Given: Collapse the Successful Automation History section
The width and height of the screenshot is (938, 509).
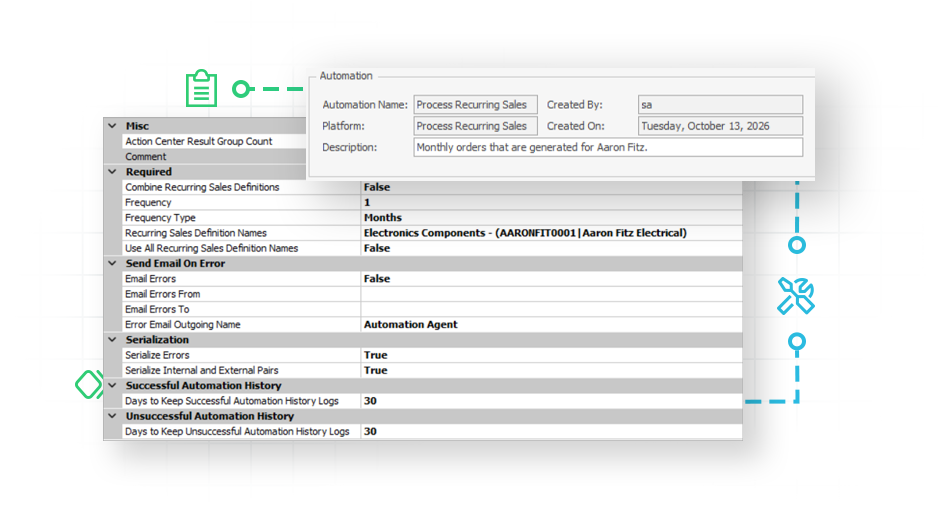Looking at the screenshot, I should (112, 385).
